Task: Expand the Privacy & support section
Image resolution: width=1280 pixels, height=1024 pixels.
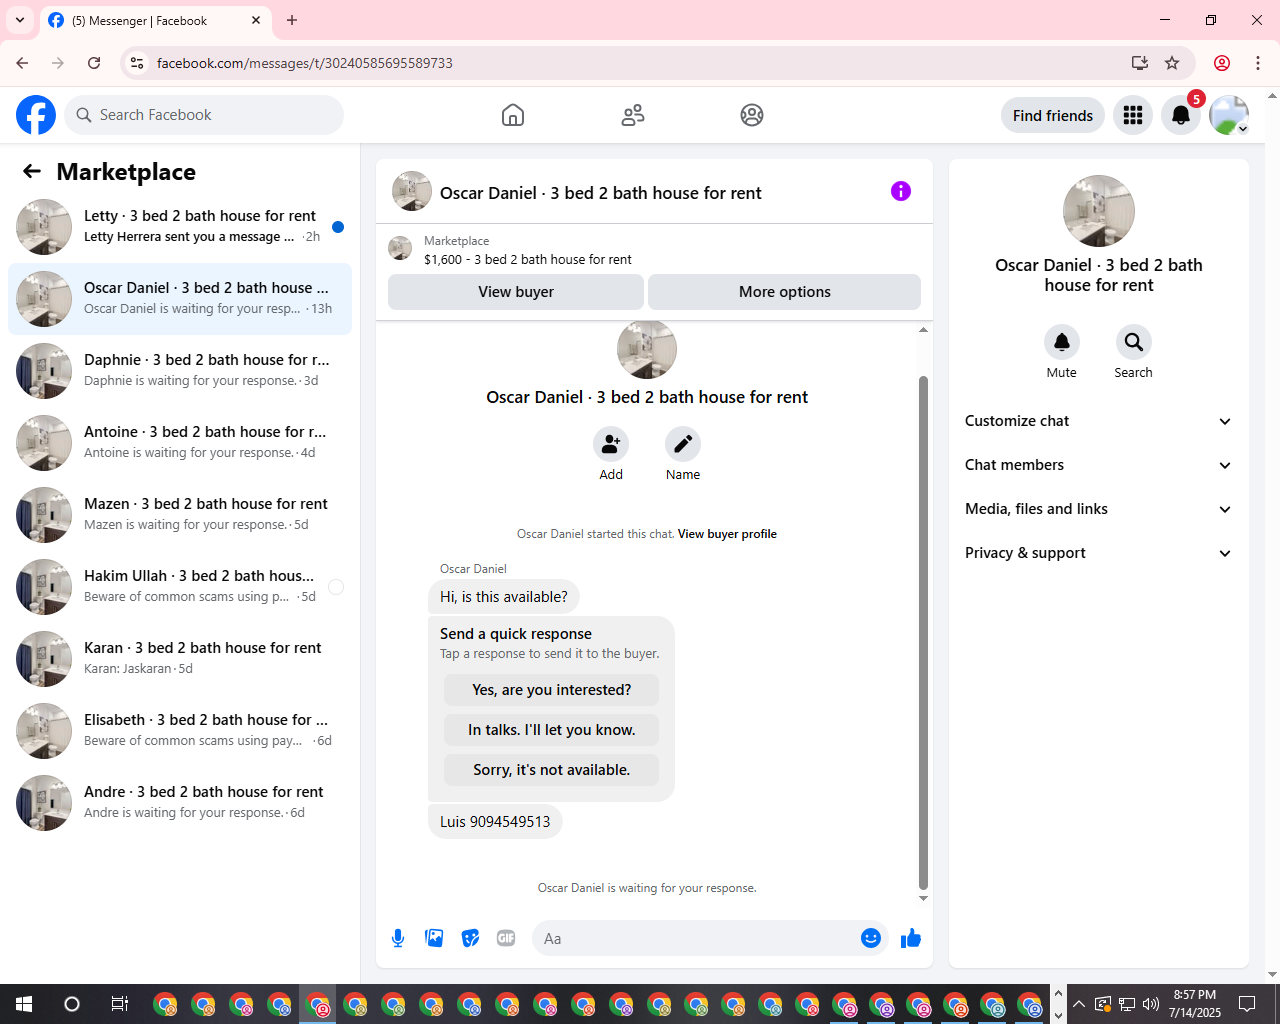Action: [x=1099, y=553]
